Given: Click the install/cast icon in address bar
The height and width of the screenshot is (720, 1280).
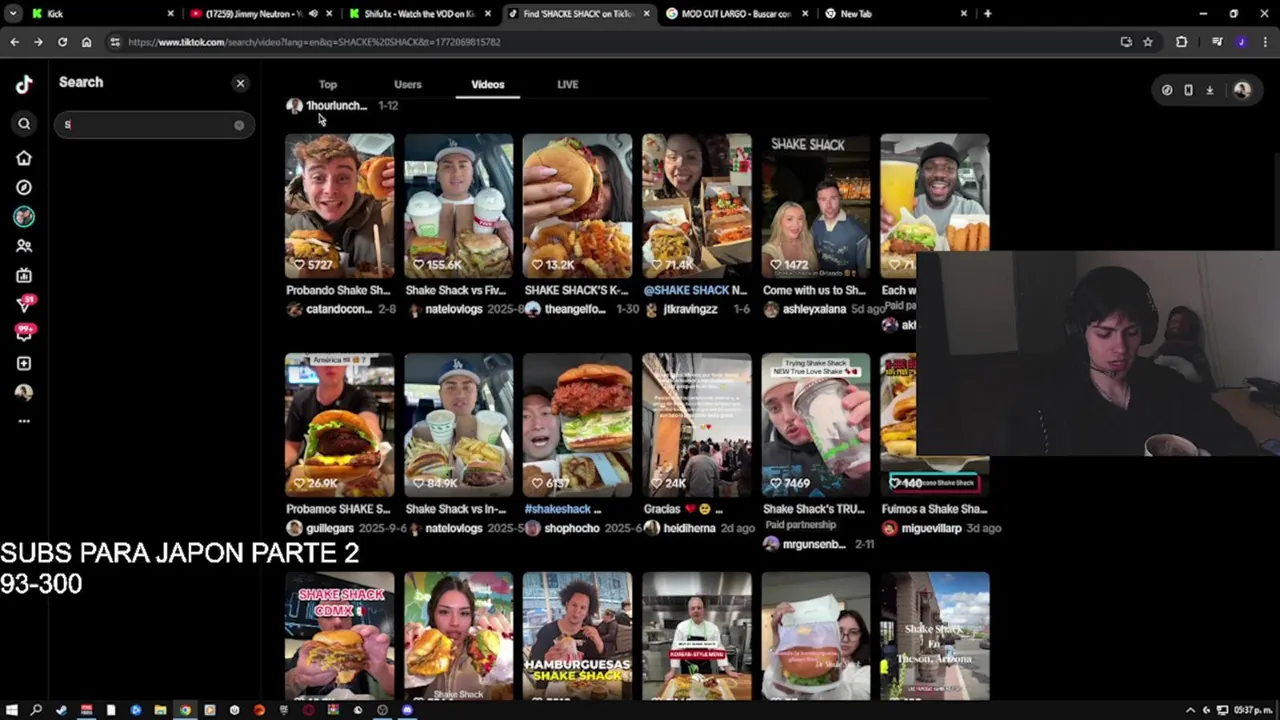Looking at the screenshot, I should 1126,42.
